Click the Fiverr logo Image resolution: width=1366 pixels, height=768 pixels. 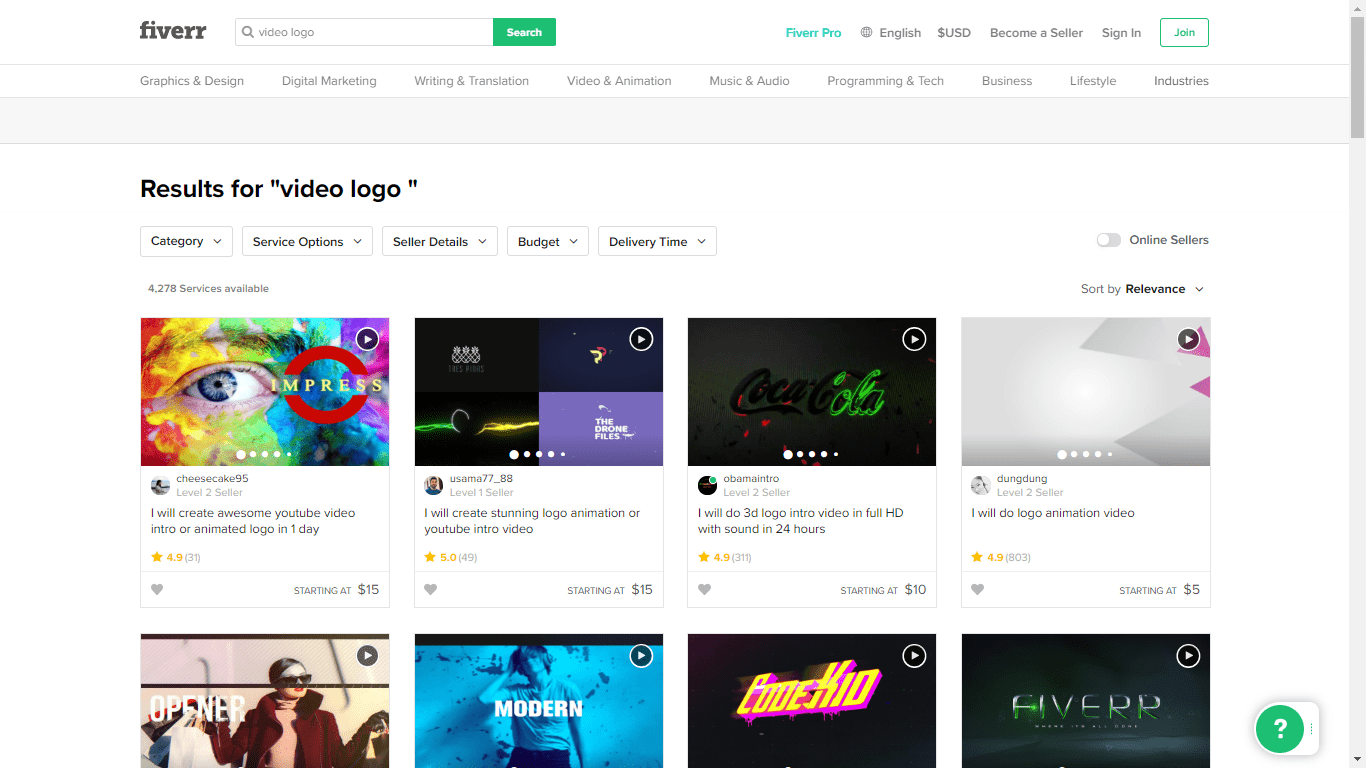tap(173, 31)
